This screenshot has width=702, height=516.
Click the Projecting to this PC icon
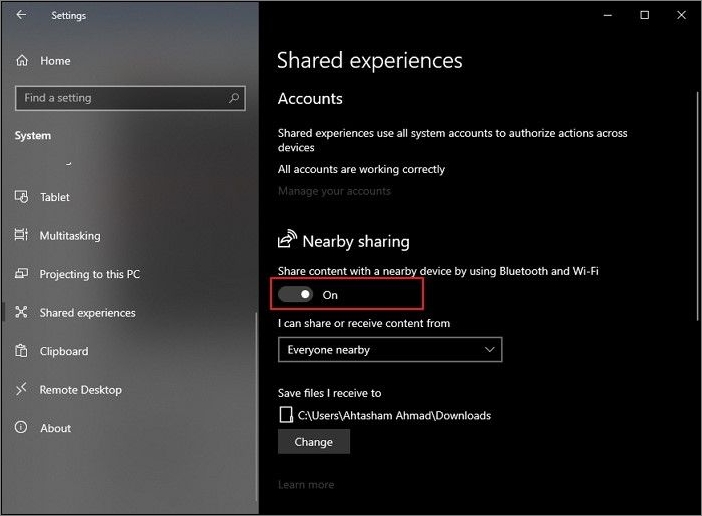[22, 274]
